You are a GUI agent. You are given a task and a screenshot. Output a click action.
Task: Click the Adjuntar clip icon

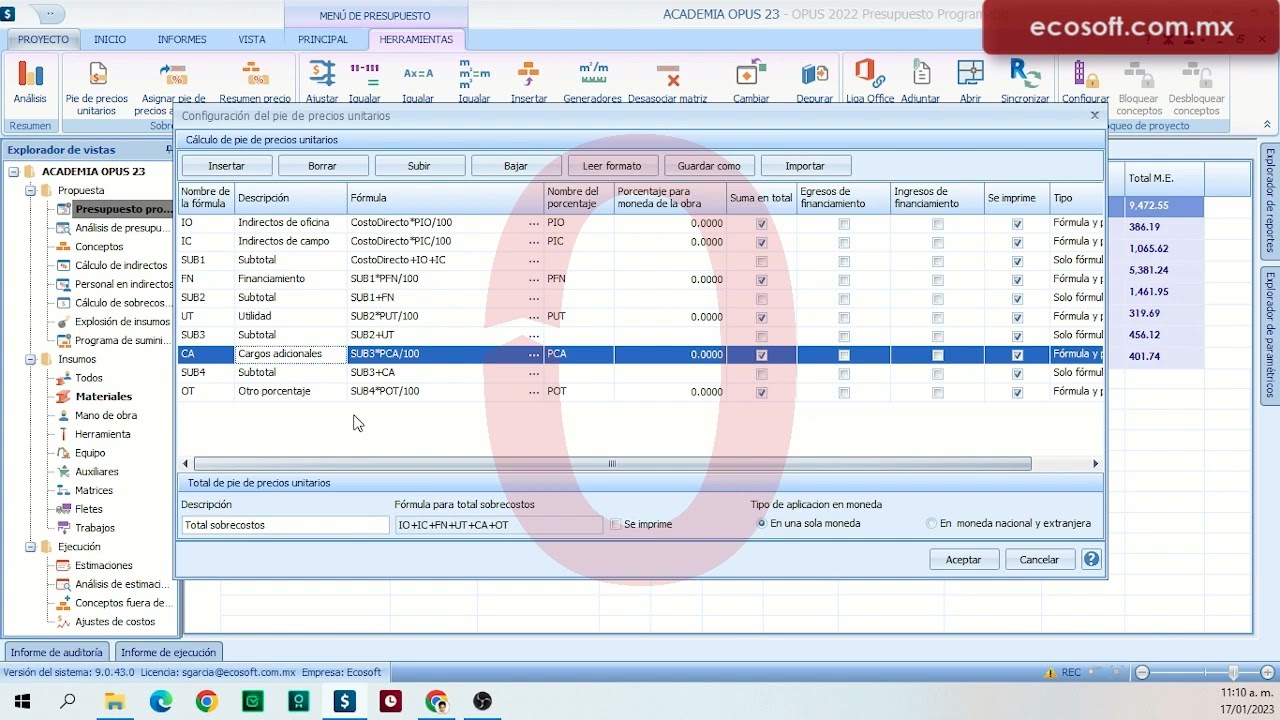coord(920,81)
